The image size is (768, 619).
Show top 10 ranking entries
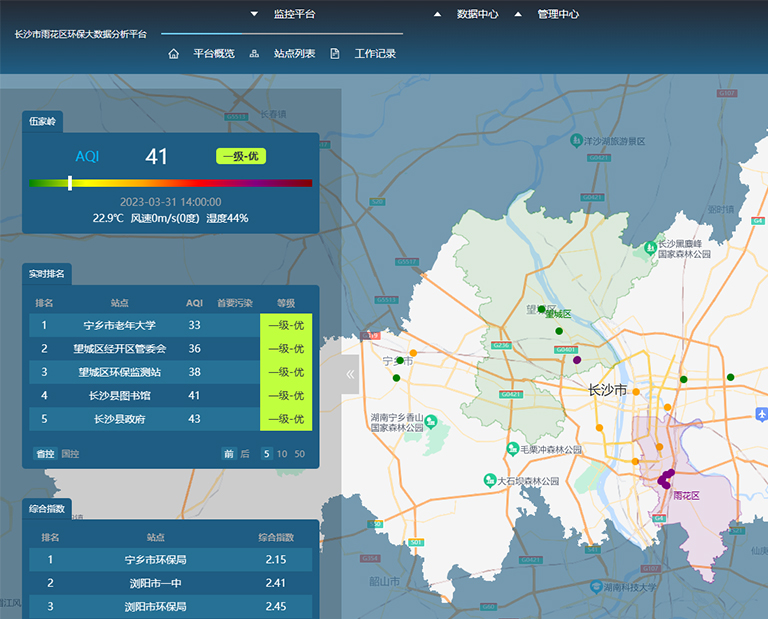tap(282, 454)
